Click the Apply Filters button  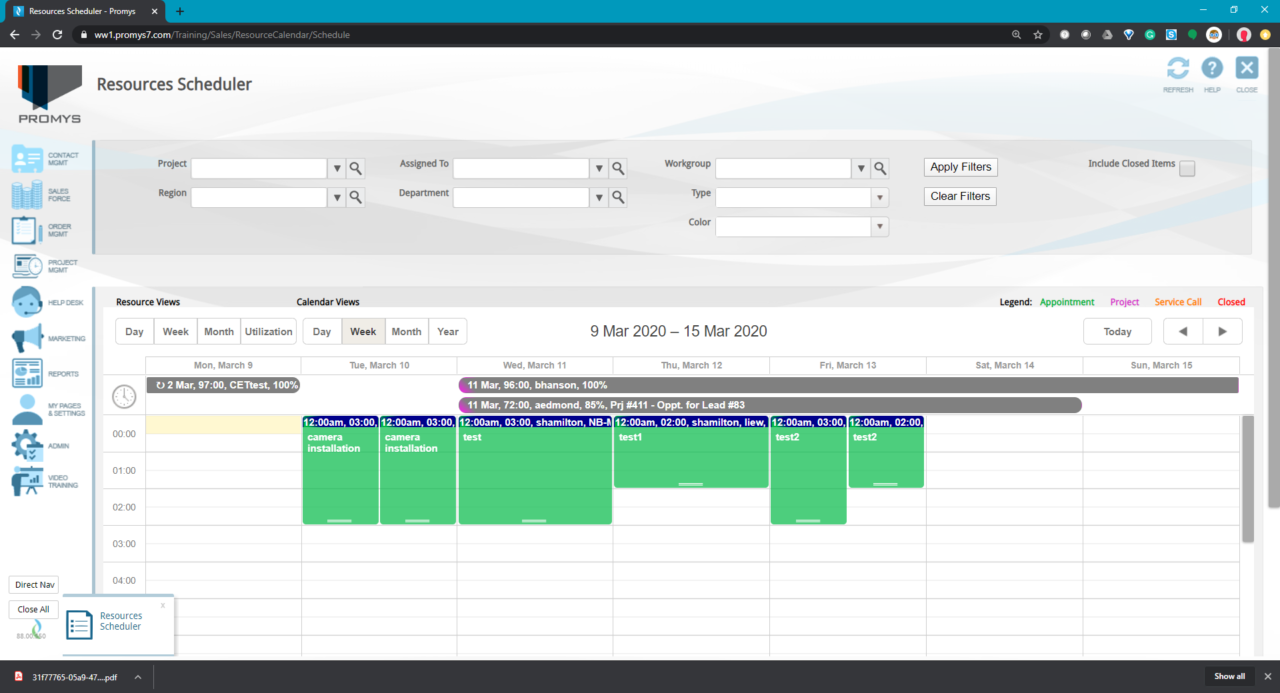pyautogui.click(x=960, y=167)
